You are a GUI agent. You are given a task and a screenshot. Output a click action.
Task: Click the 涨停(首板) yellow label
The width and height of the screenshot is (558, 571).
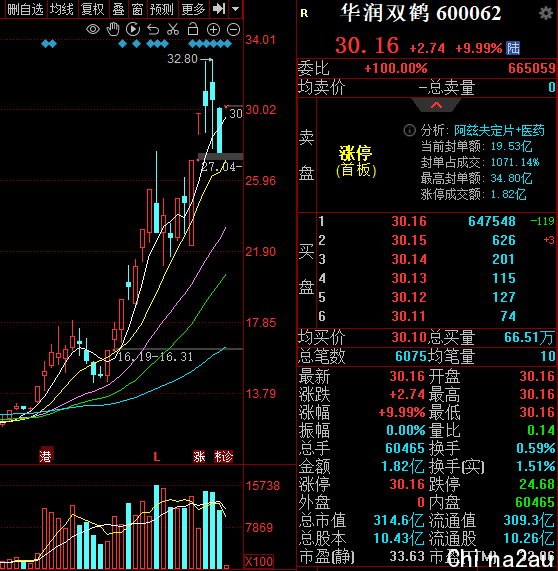[x=356, y=161]
